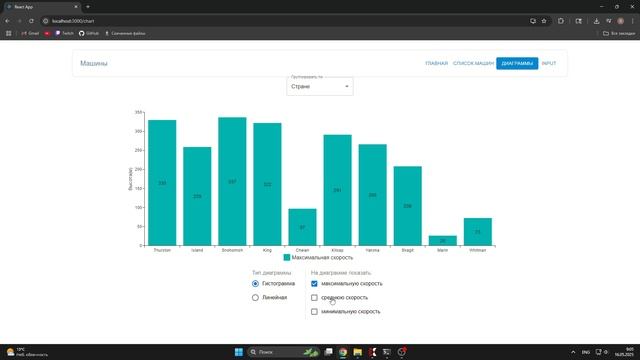
Task: Open the group-by Стране dropdown
Action: (x=320, y=87)
